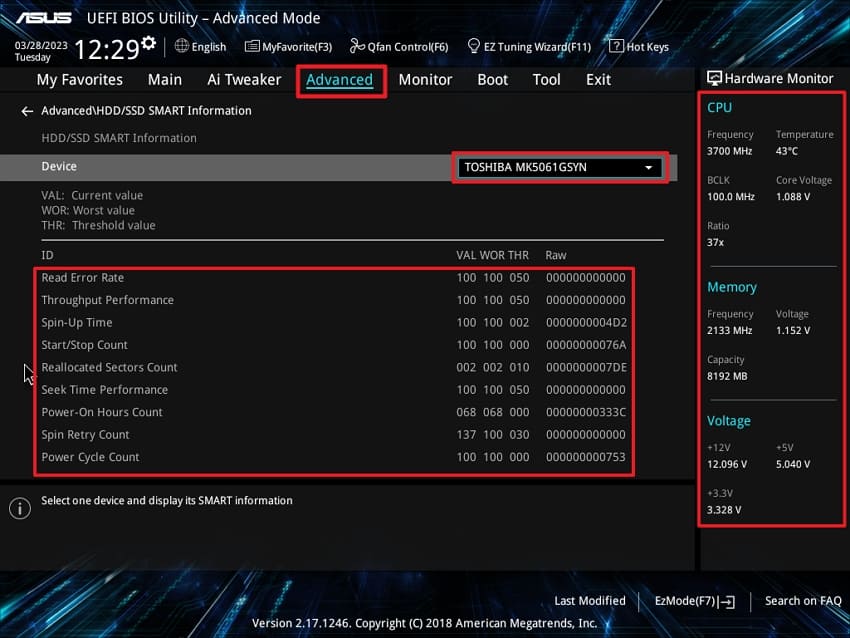
Task: Click the Last Modified button
Action: click(x=590, y=601)
